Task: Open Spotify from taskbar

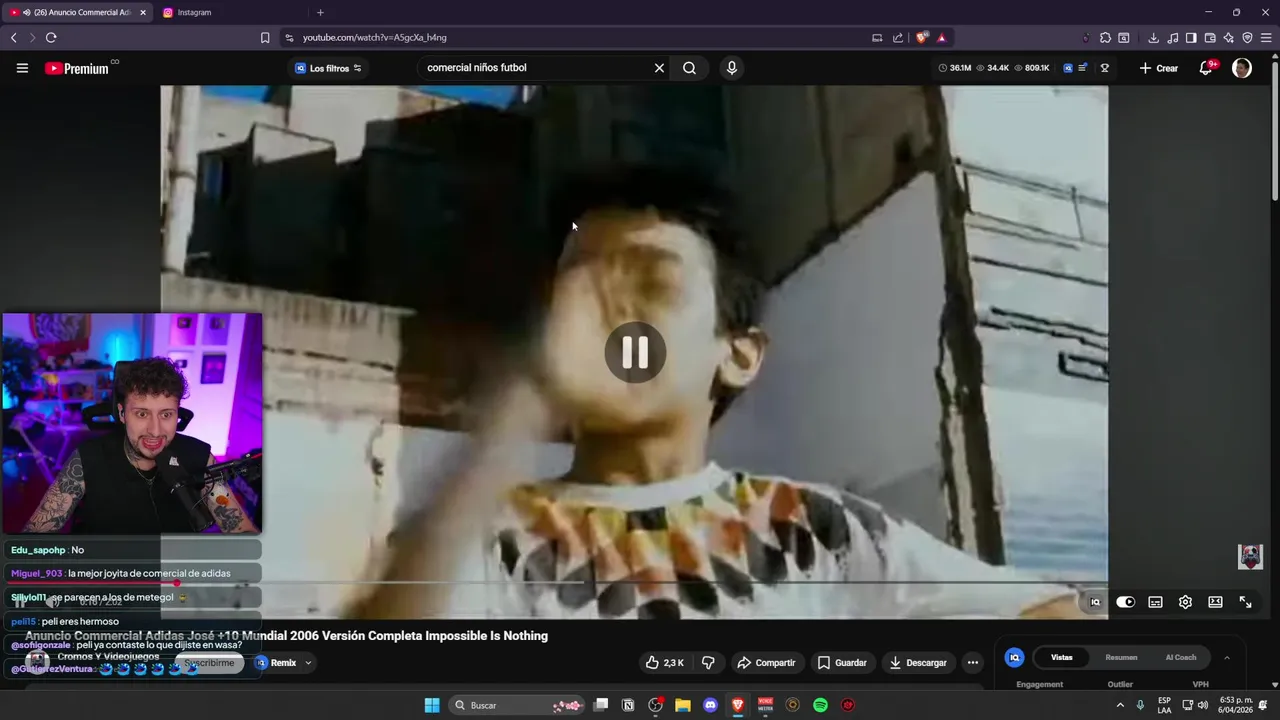Action: [820, 705]
